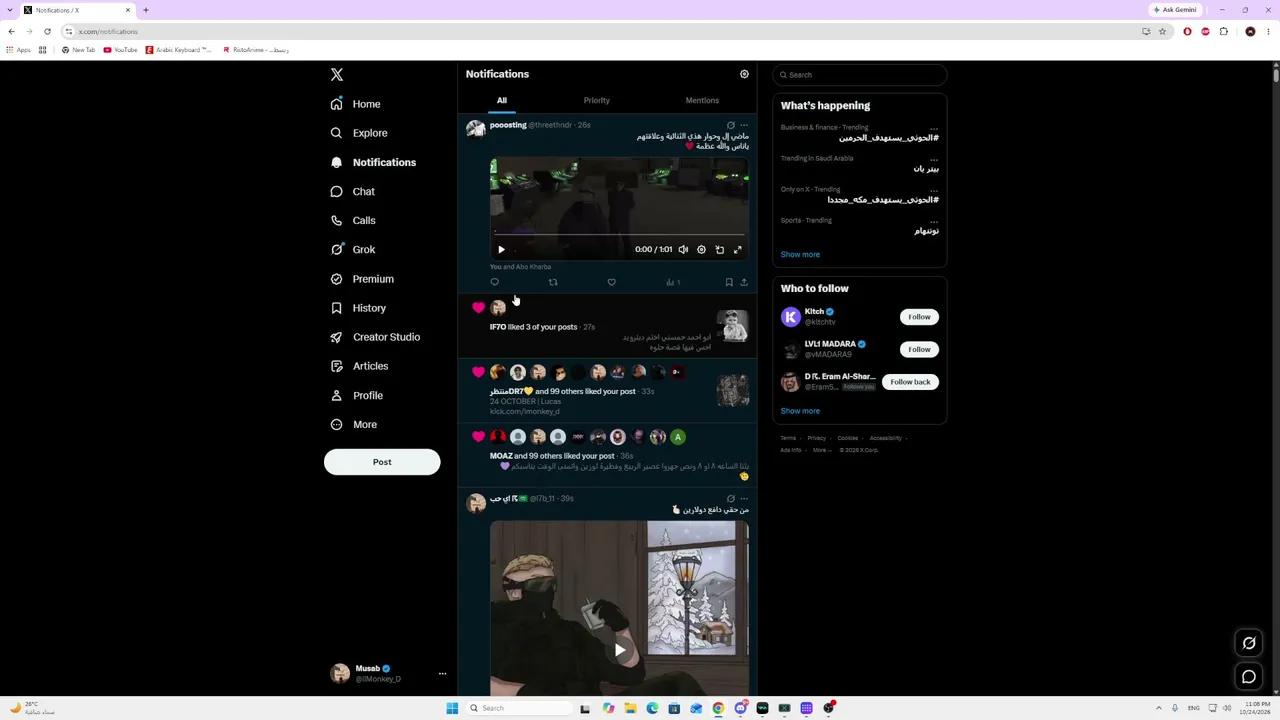
Task: Switch to the Mentions tab
Action: (x=702, y=101)
